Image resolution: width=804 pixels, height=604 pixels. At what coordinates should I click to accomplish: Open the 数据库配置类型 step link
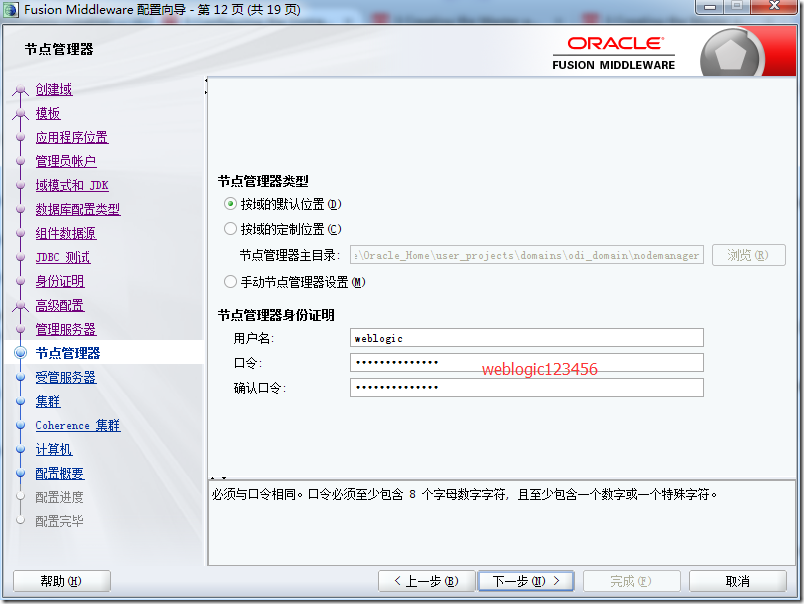pos(78,209)
